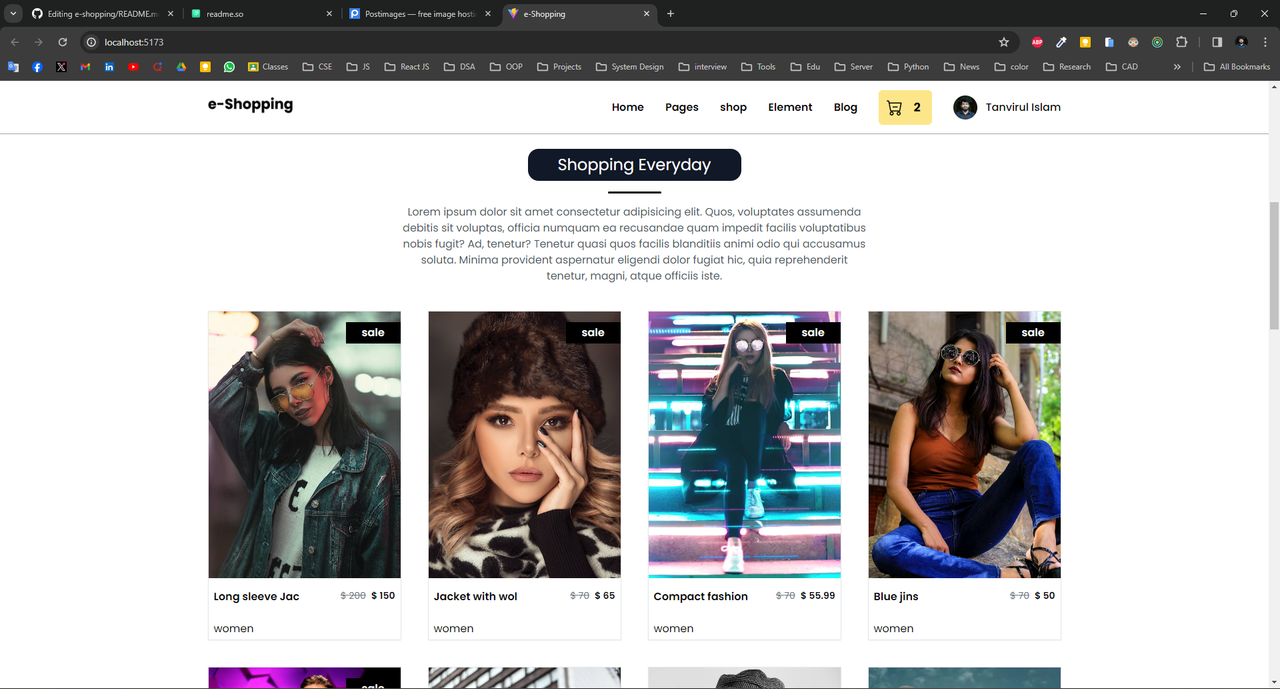
Task: Open the Google Drive bookmark
Action: coord(181,67)
